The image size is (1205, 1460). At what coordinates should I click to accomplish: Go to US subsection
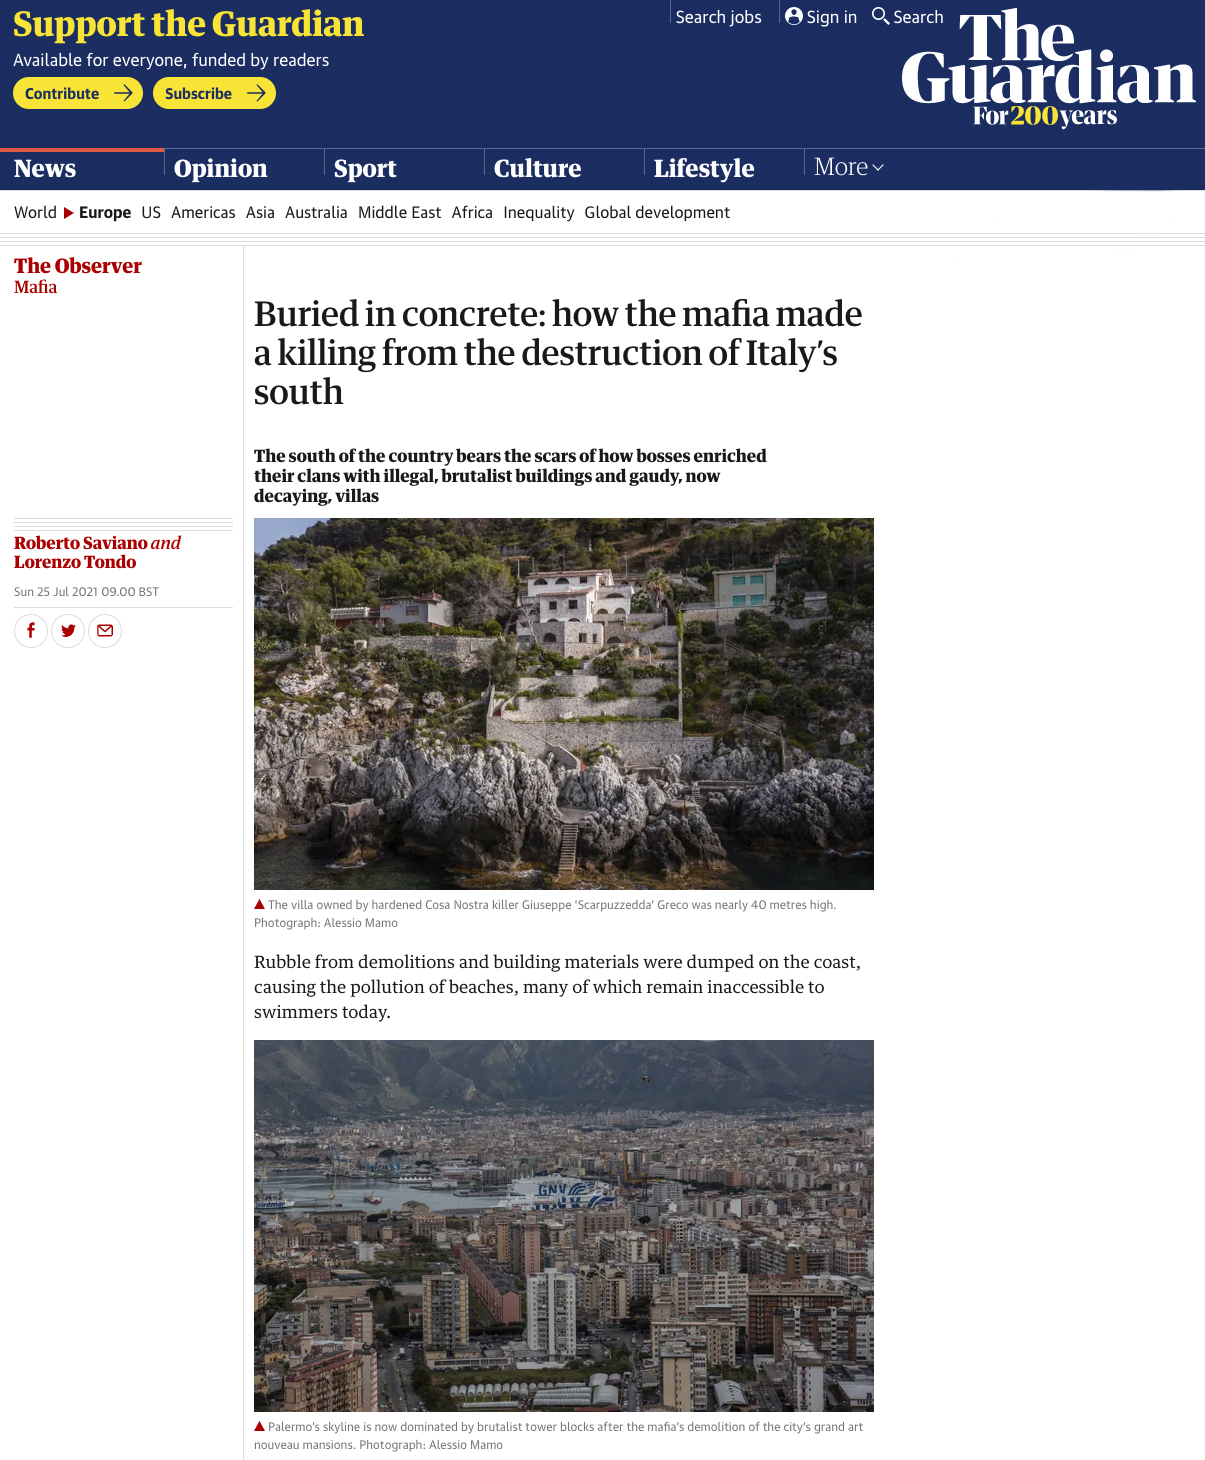151,212
